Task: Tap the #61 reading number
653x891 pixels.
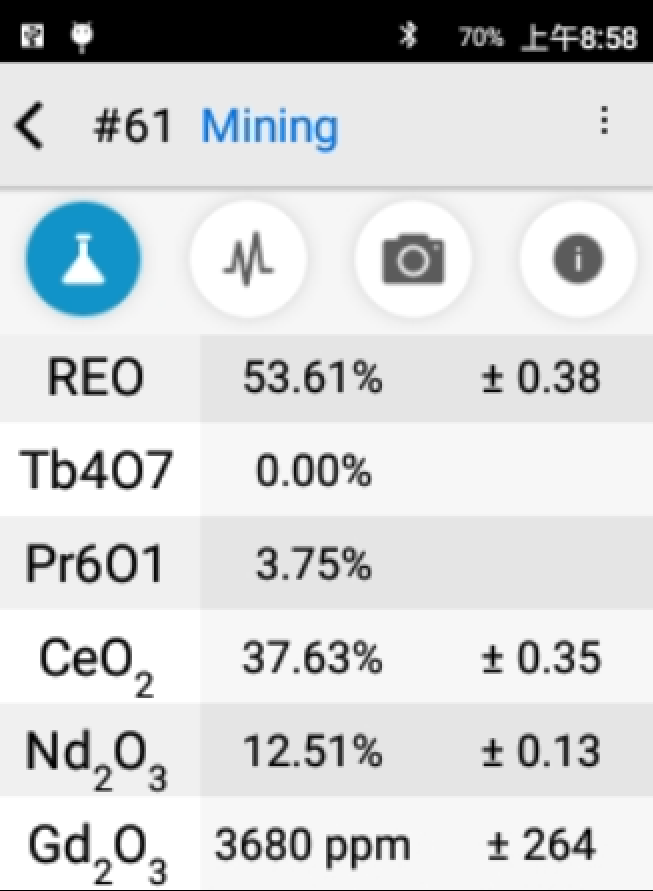Action: click(x=132, y=126)
